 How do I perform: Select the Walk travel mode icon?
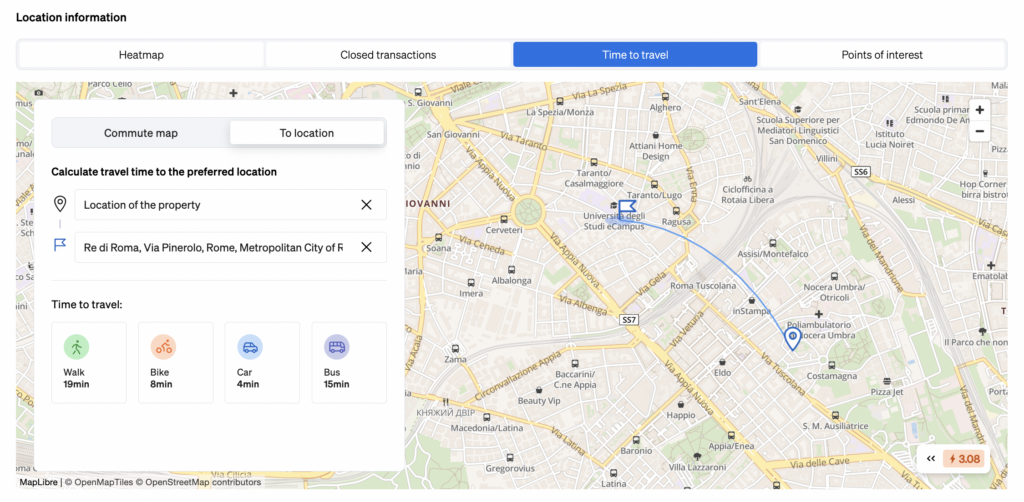point(76,347)
